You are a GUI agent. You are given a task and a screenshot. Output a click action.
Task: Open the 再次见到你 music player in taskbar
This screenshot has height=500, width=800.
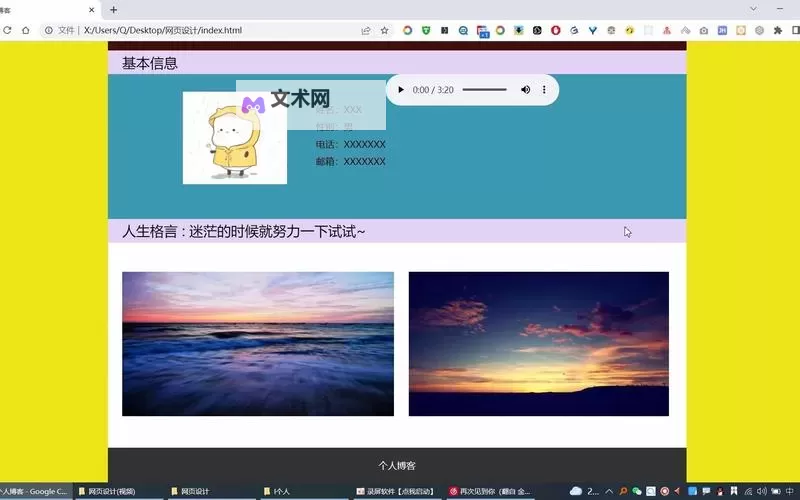(490, 491)
